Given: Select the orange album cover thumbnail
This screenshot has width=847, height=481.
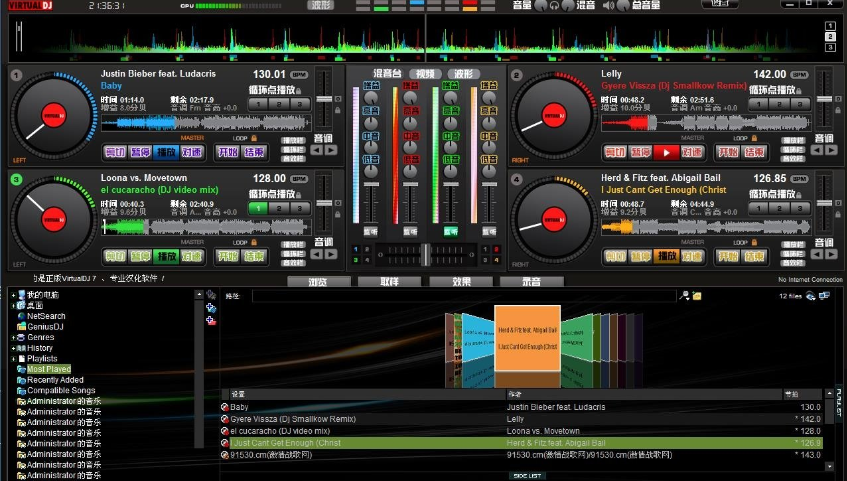Looking at the screenshot, I should [527, 338].
